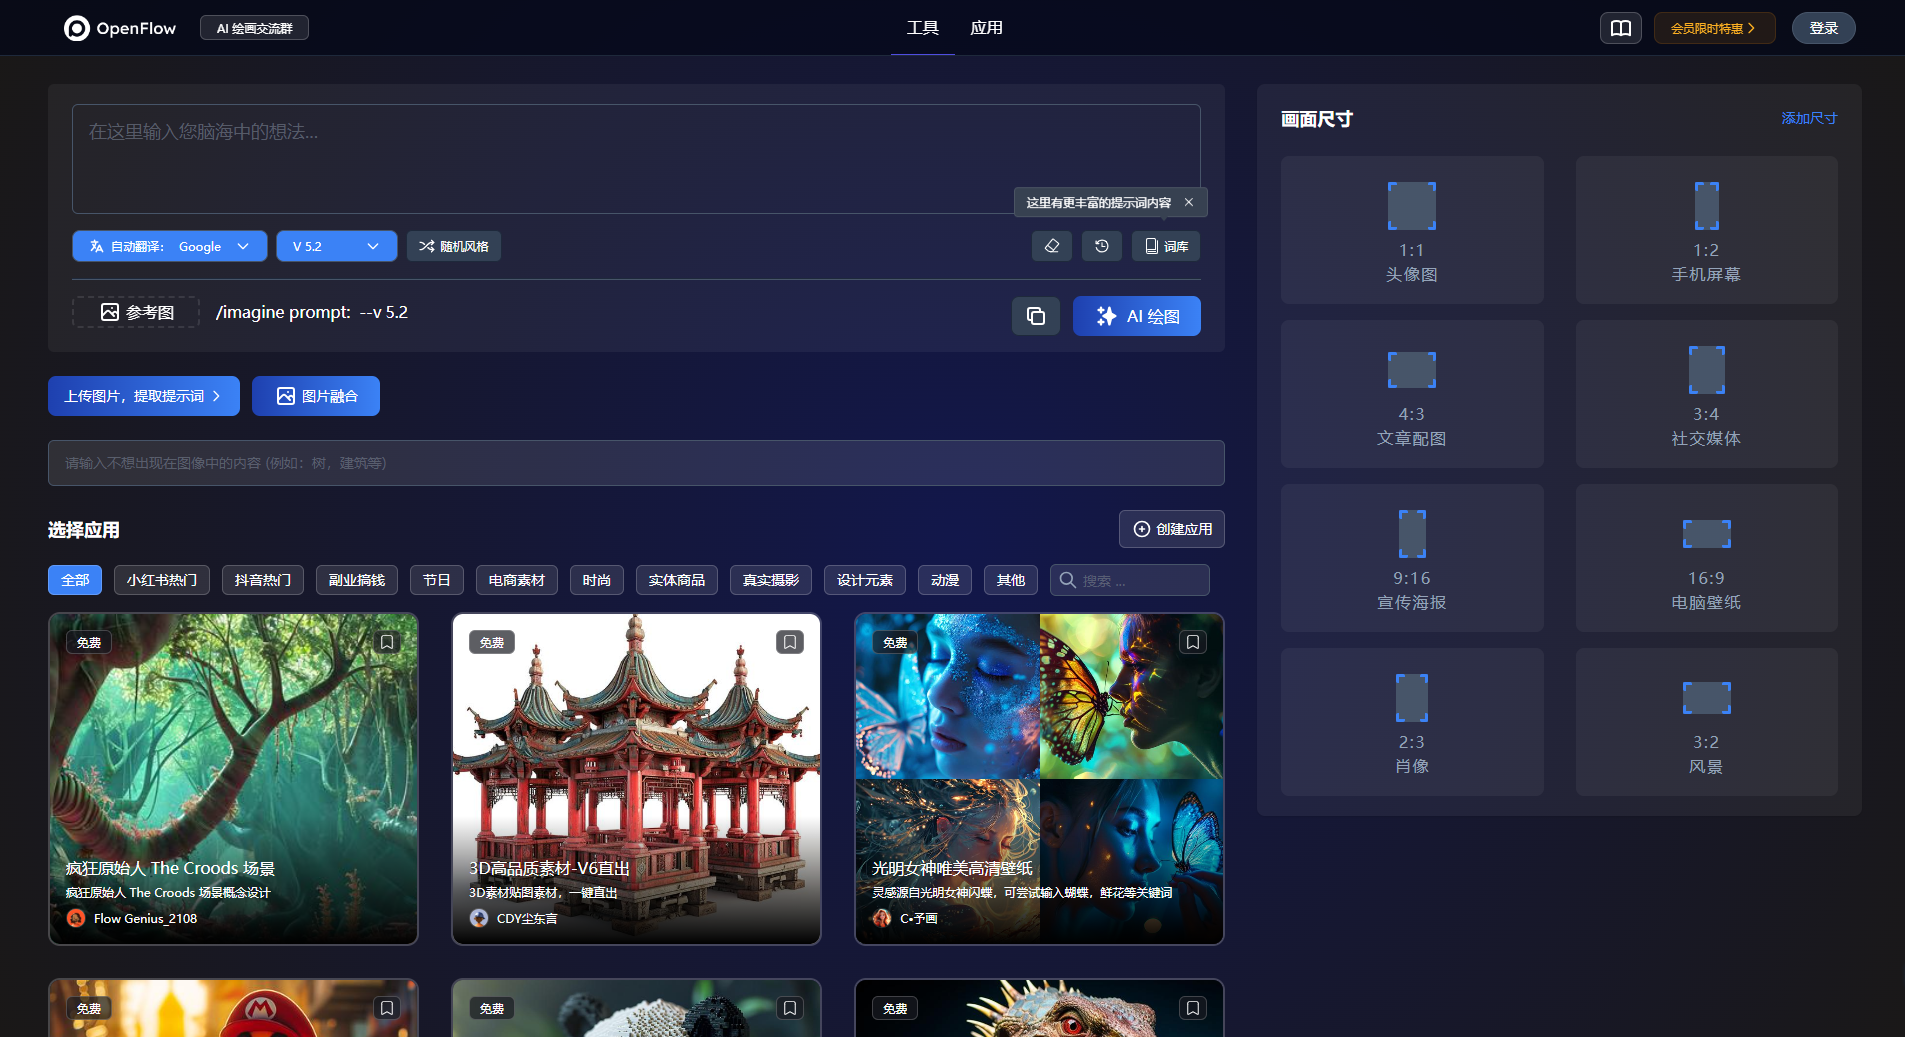Select the 1:1 avatar size option
1905x1037 pixels.
click(1411, 230)
